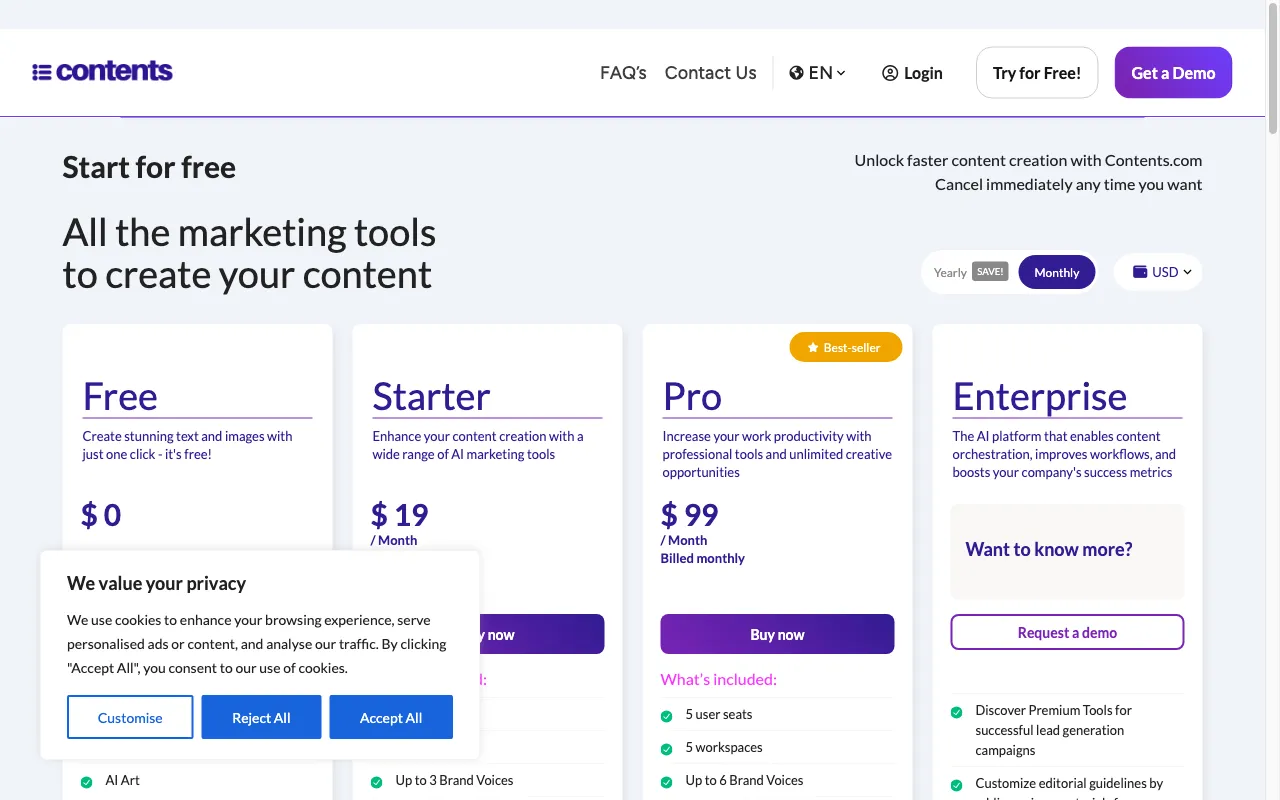Click 'What's included:' under Pro
Image resolution: width=1280 pixels, height=800 pixels.
click(x=718, y=679)
